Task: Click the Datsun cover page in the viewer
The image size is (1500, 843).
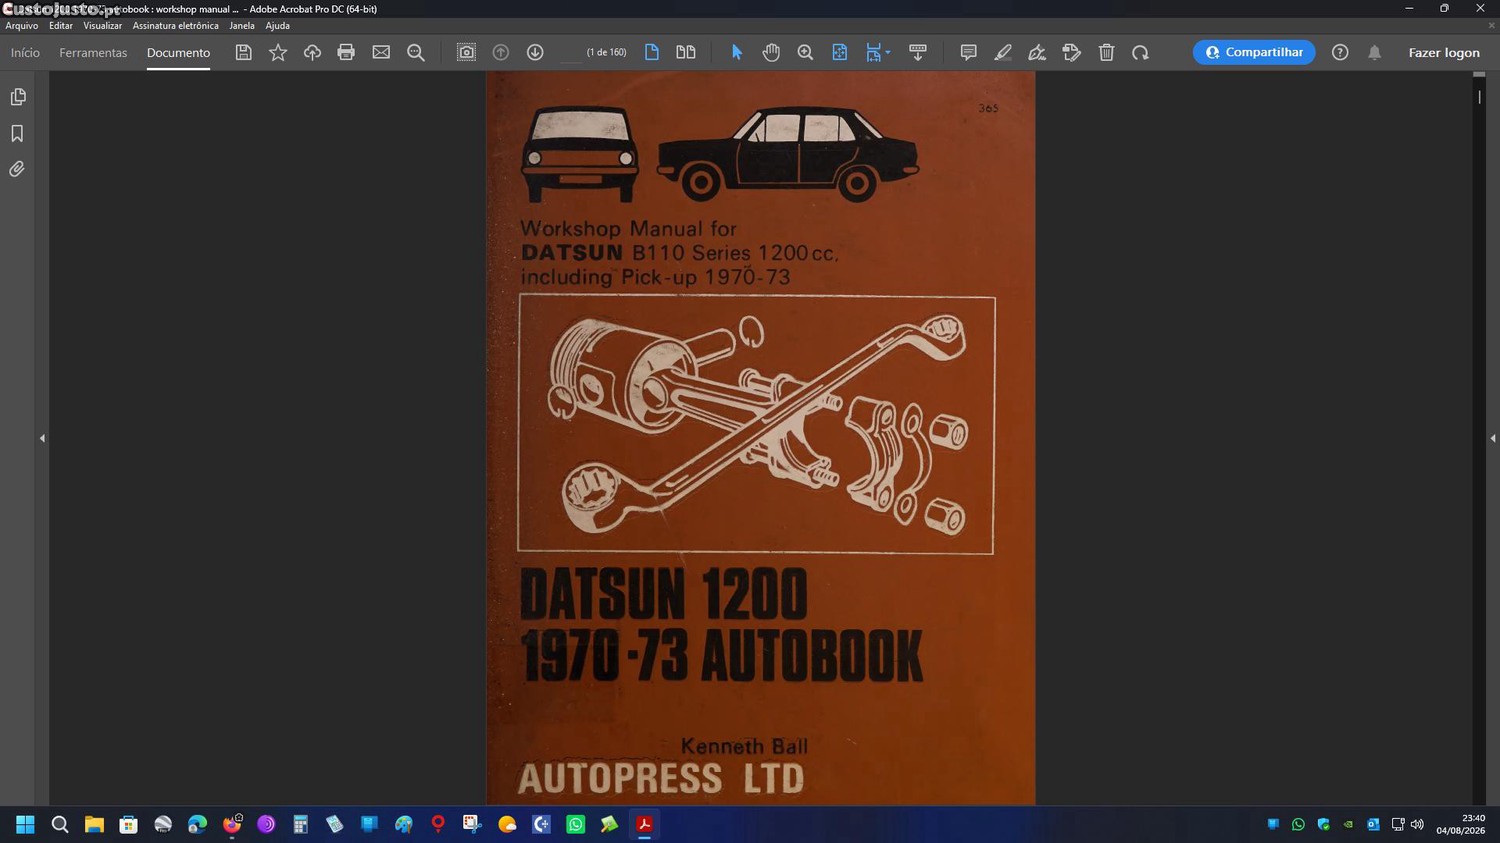Action: pyautogui.click(x=760, y=438)
